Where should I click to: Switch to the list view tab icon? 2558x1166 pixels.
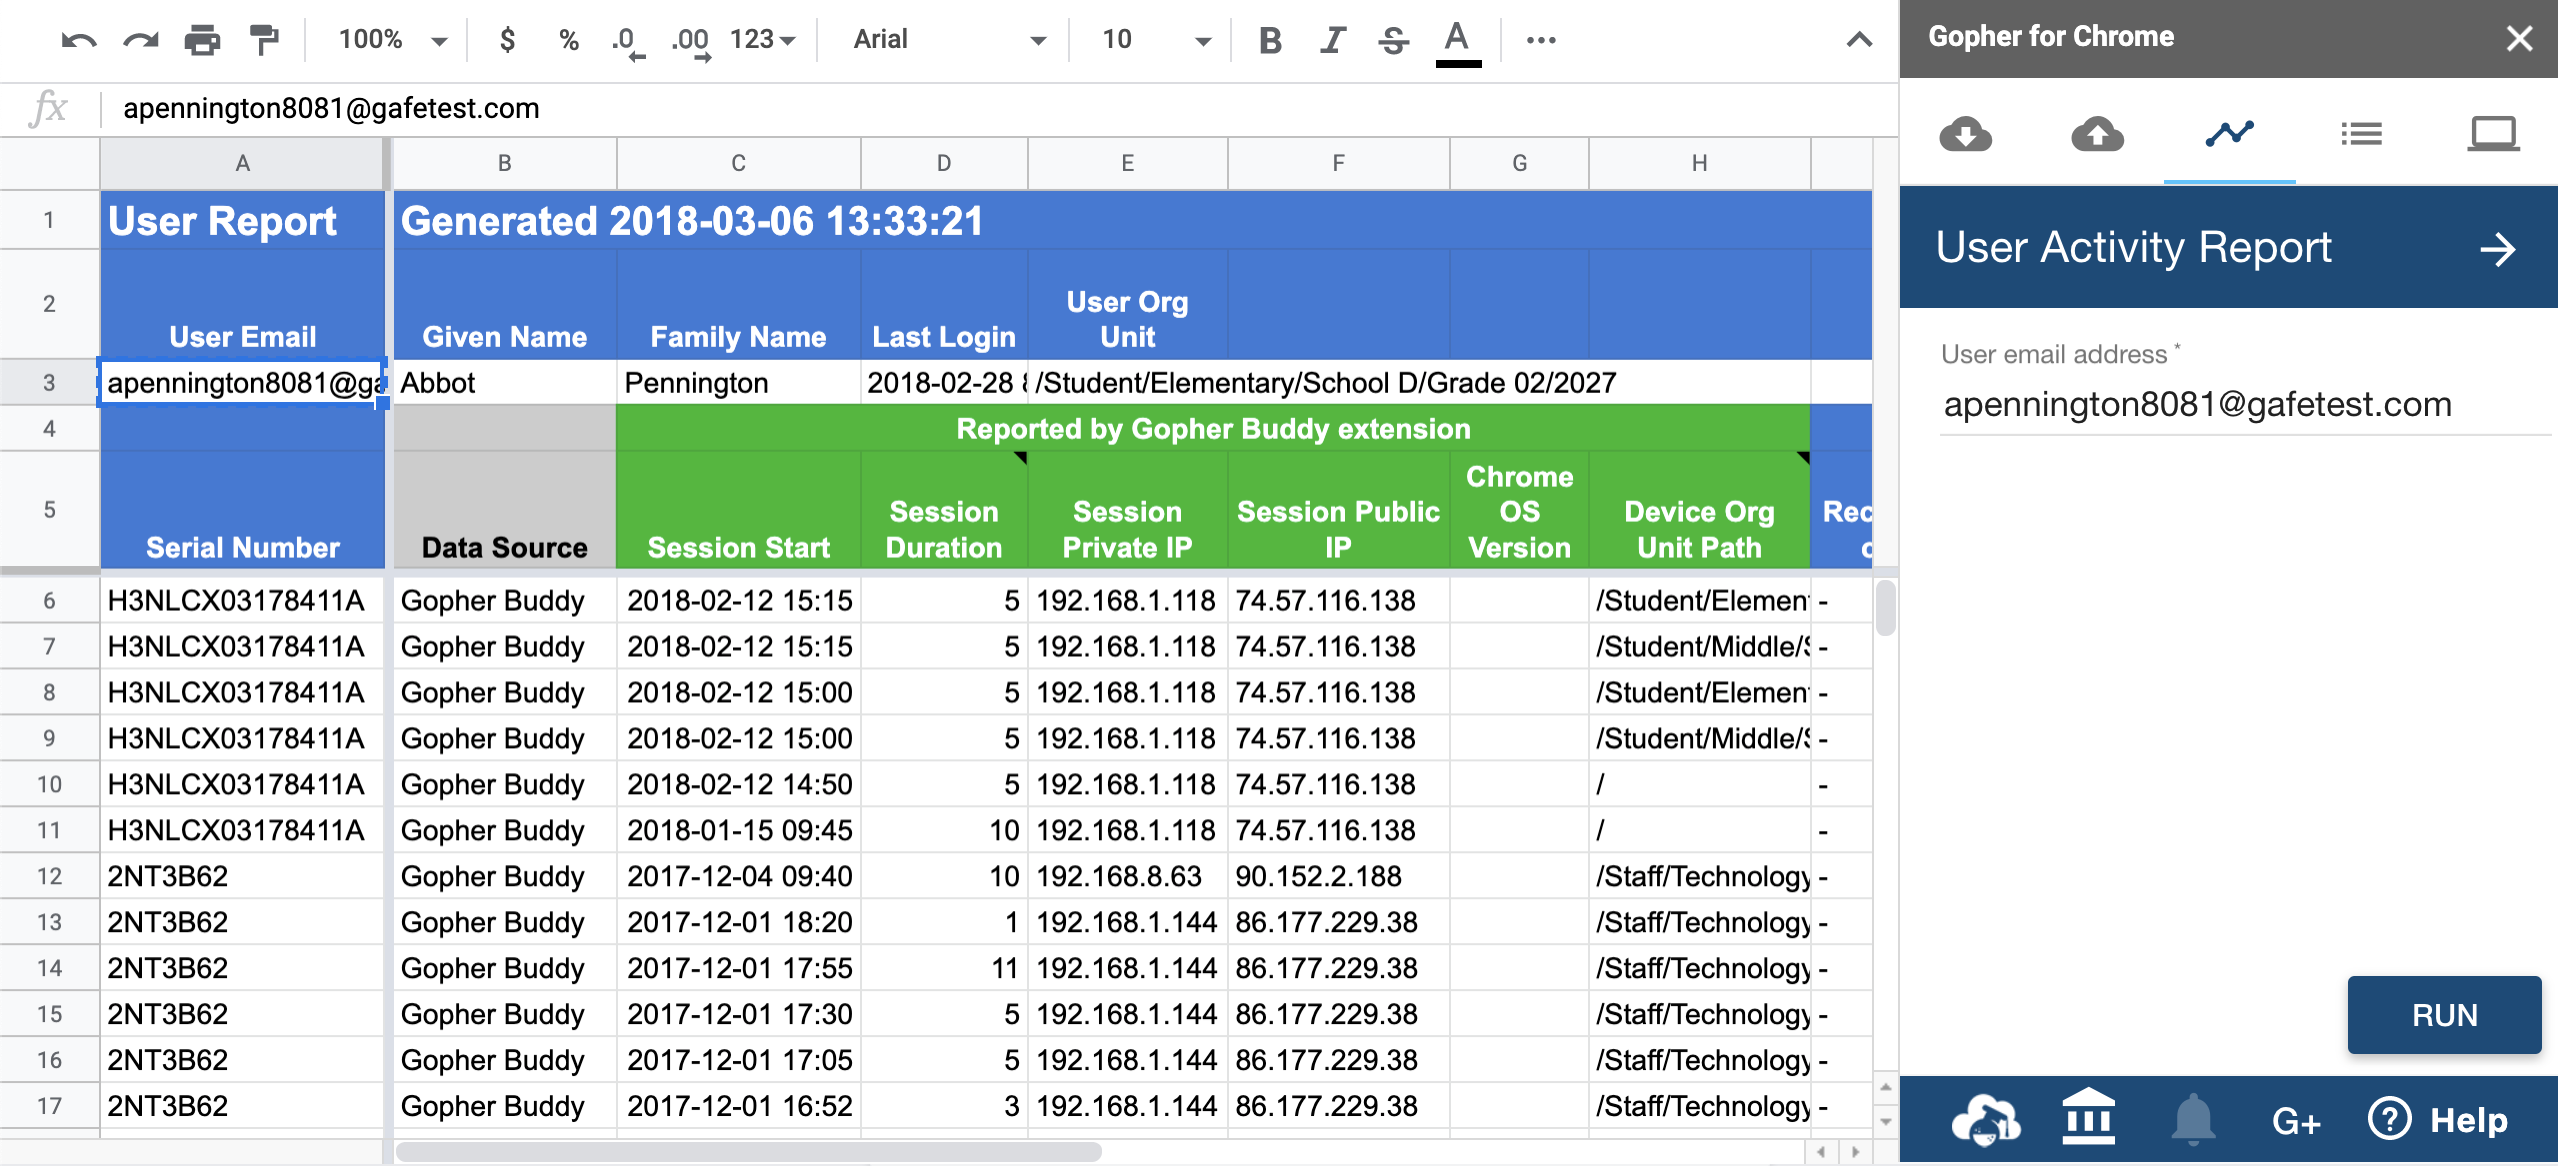click(x=2361, y=134)
